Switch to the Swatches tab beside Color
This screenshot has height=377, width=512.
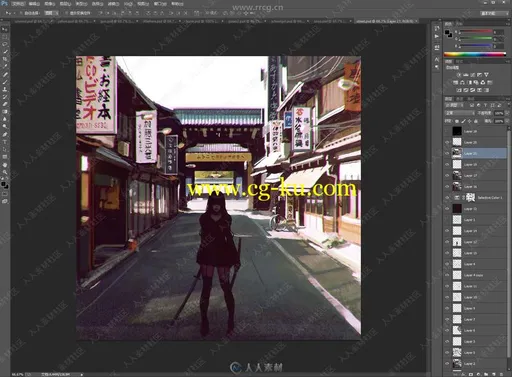pyautogui.click(x=459, y=24)
